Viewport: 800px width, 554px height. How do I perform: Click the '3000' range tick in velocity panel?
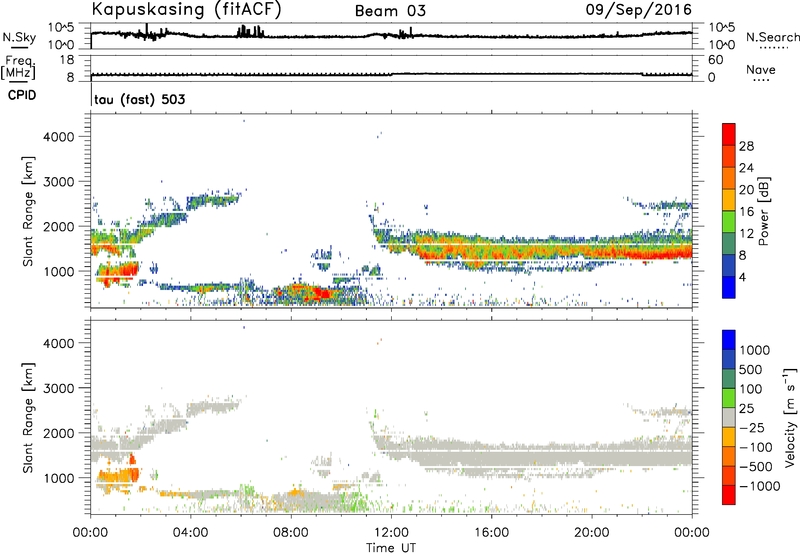(58, 388)
